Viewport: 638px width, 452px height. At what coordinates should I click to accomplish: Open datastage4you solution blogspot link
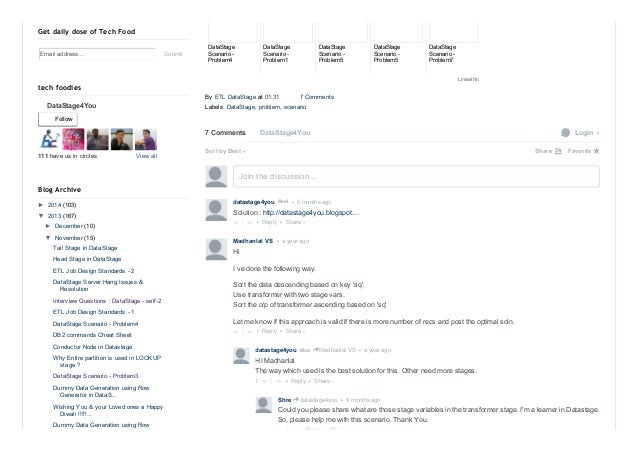pos(311,212)
